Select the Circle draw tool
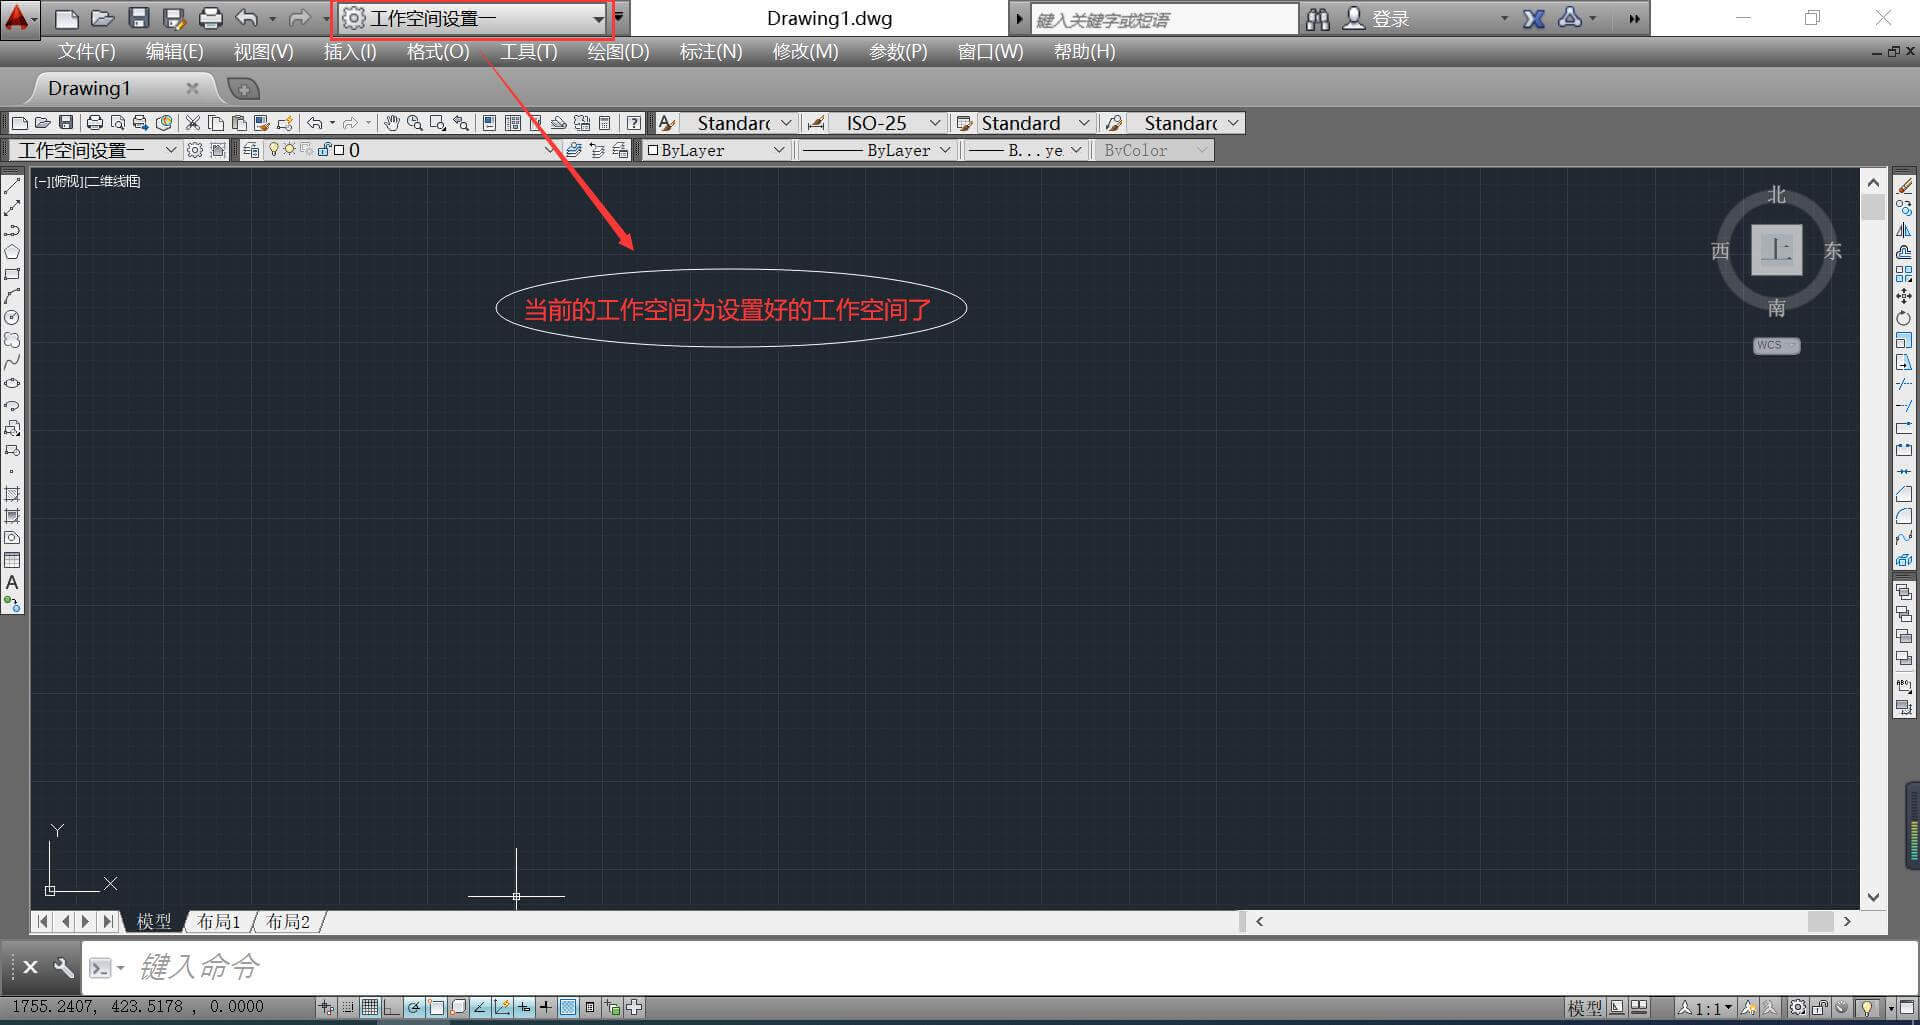1920x1025 pixels. tap(12, 317)
